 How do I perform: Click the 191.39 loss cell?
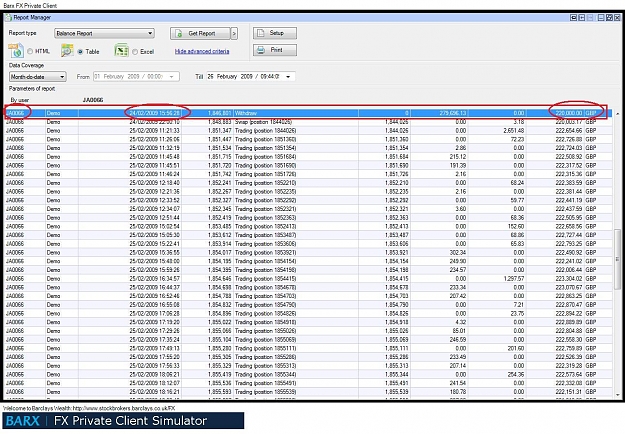coord(458,165)
